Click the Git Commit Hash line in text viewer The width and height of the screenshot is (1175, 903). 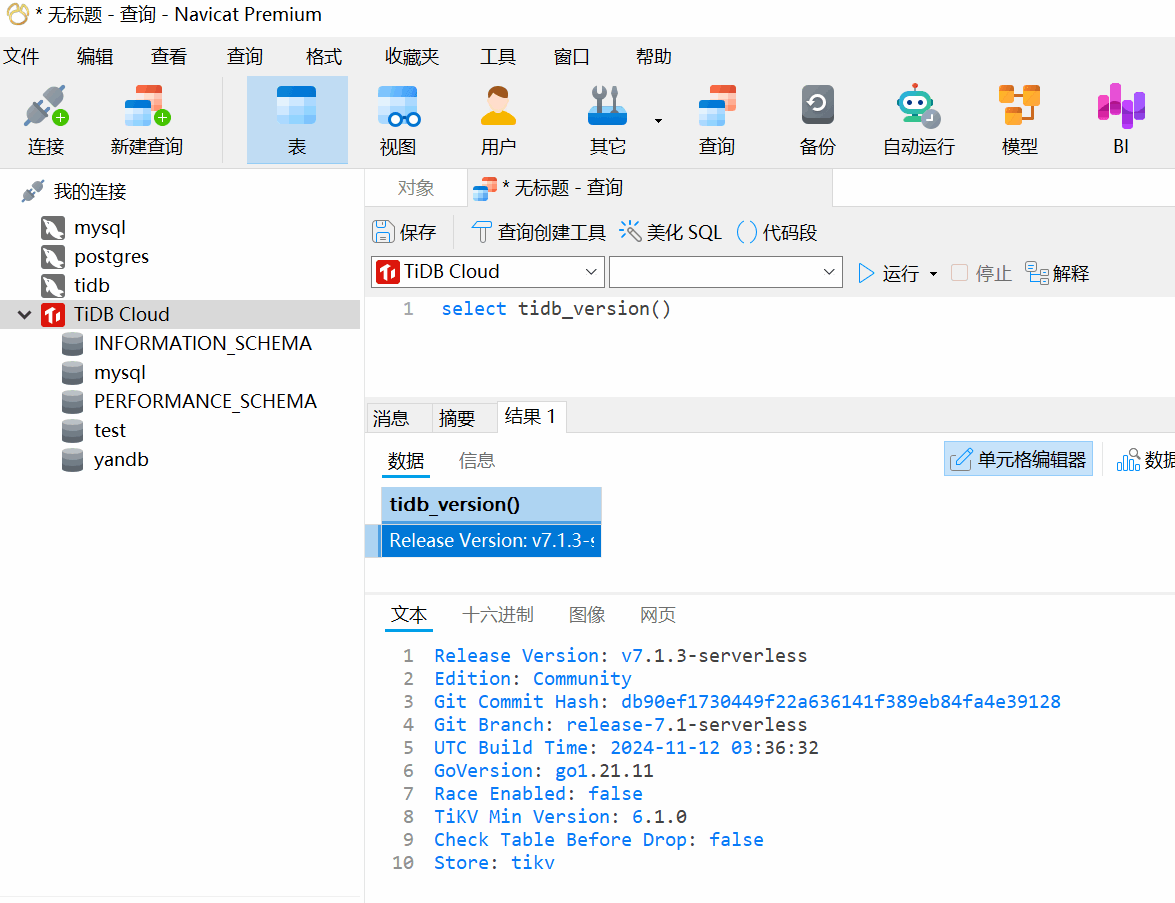(747, 701)
